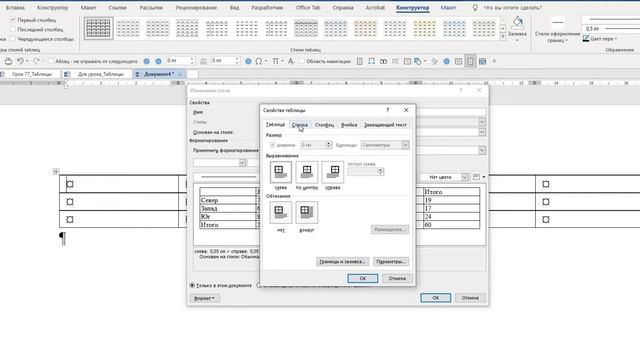Image resolution: width=640 pixels, height=360 pixels.
Task: Toggle the Область навигации checkbox
Action: [x=302, y=61]
